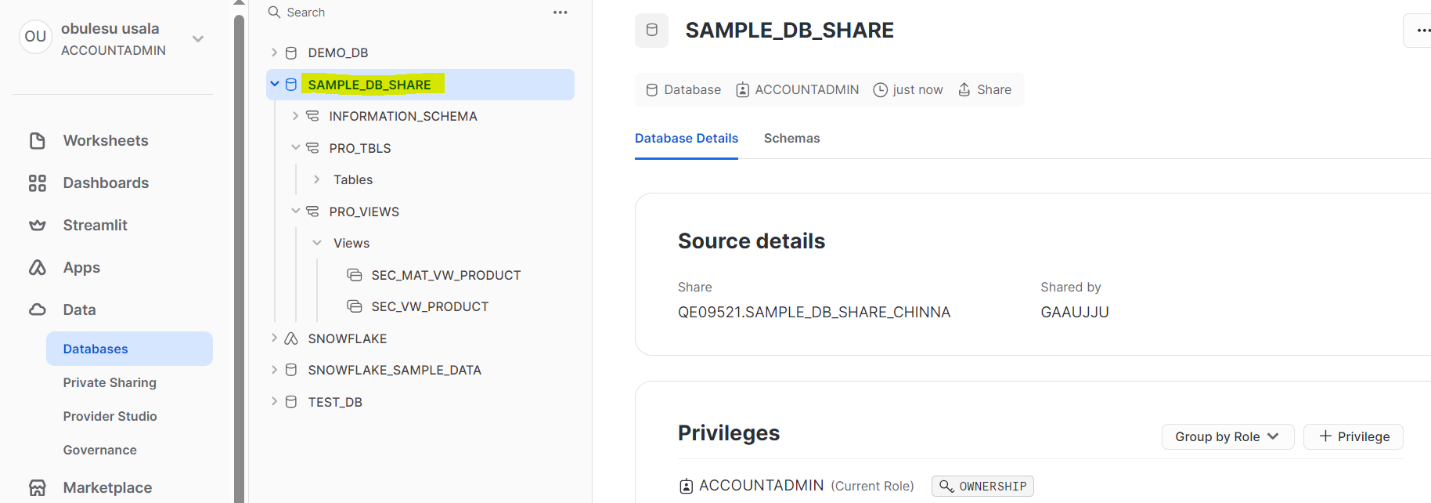Go to Dashboards section
This screenshot has height=503, width=1431.
106,183
